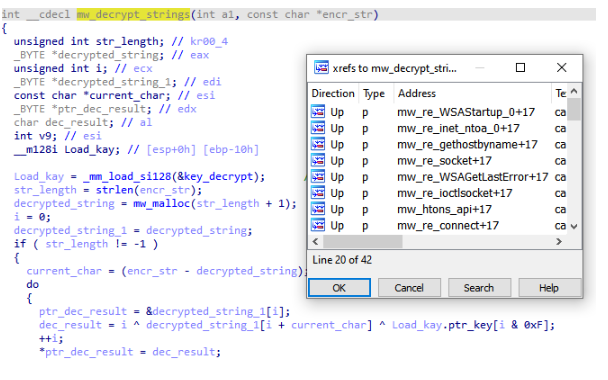Close the xrefs dialog window
This screenshot has height=380, width=608.
coord(561,68)
